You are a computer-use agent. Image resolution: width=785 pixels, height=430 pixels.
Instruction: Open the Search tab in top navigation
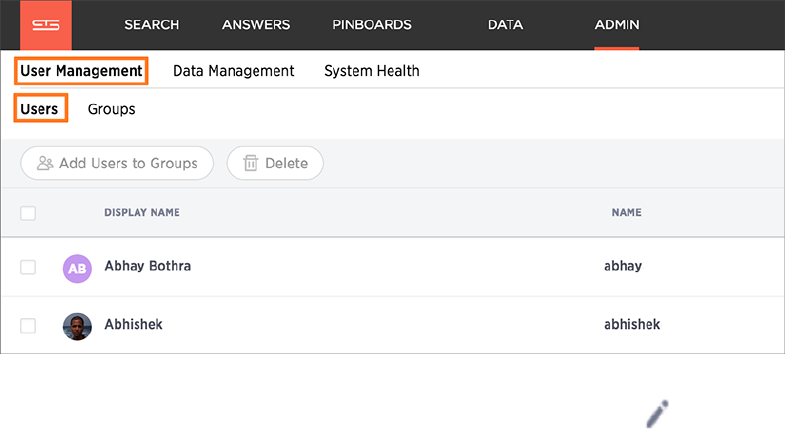152,25
